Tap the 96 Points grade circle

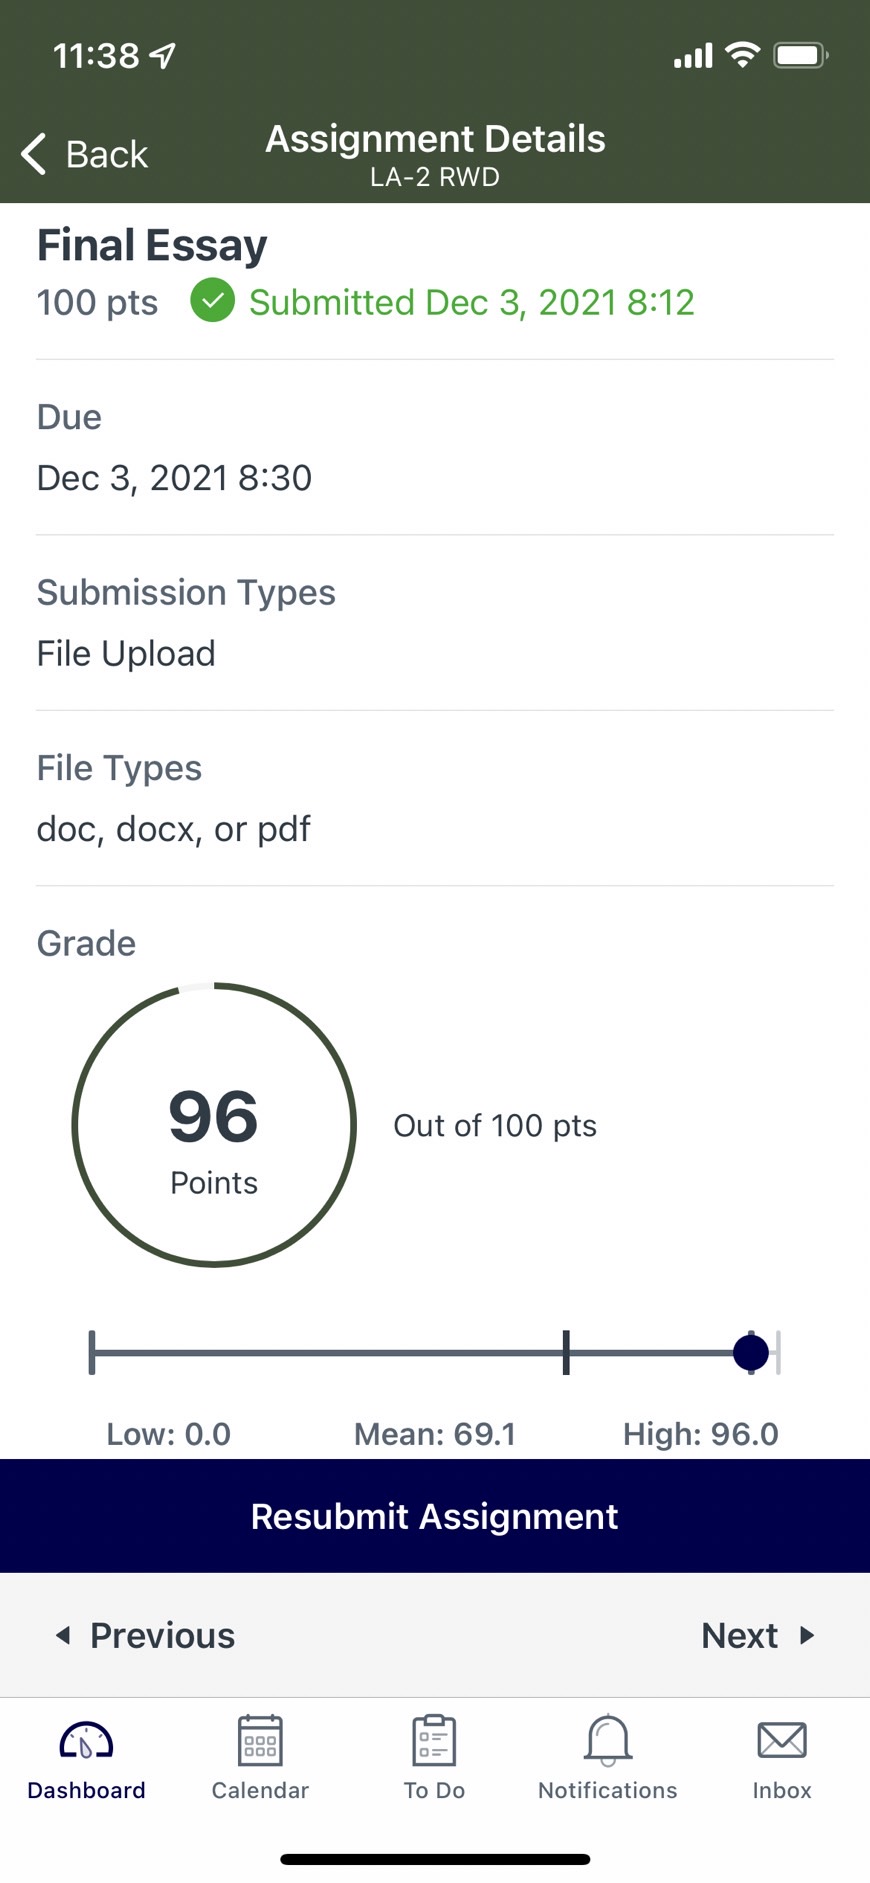(214, 1125)
